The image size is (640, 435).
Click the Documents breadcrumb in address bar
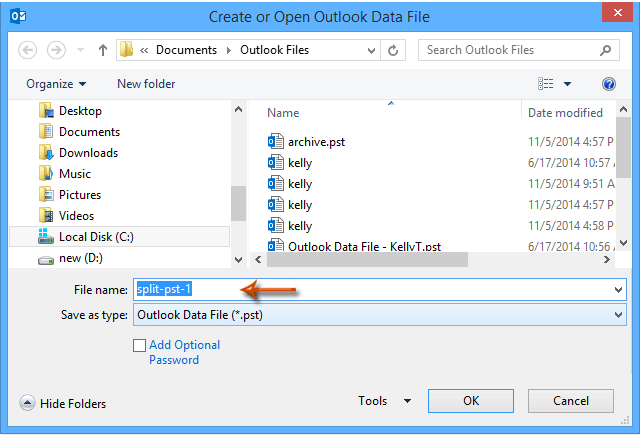(x=187, y=50)
